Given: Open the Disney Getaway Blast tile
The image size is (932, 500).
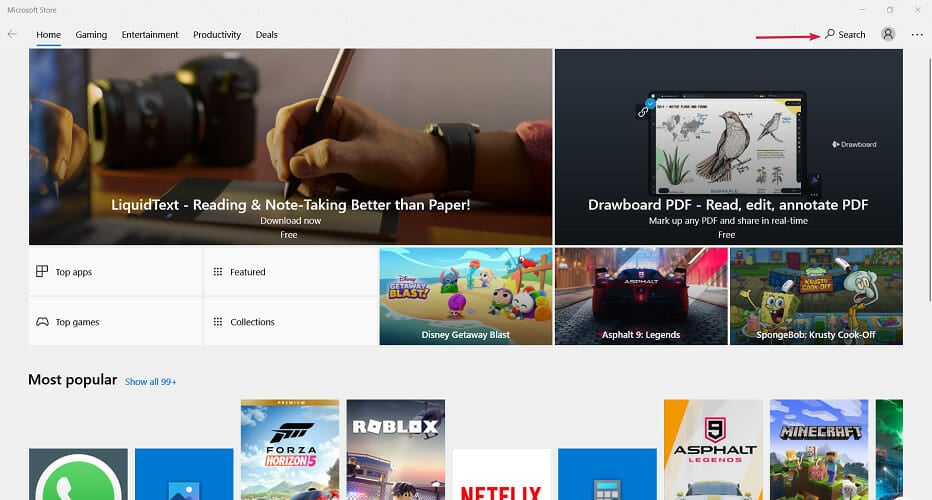Looking at the screenshot, I should [x=466, y=296].
